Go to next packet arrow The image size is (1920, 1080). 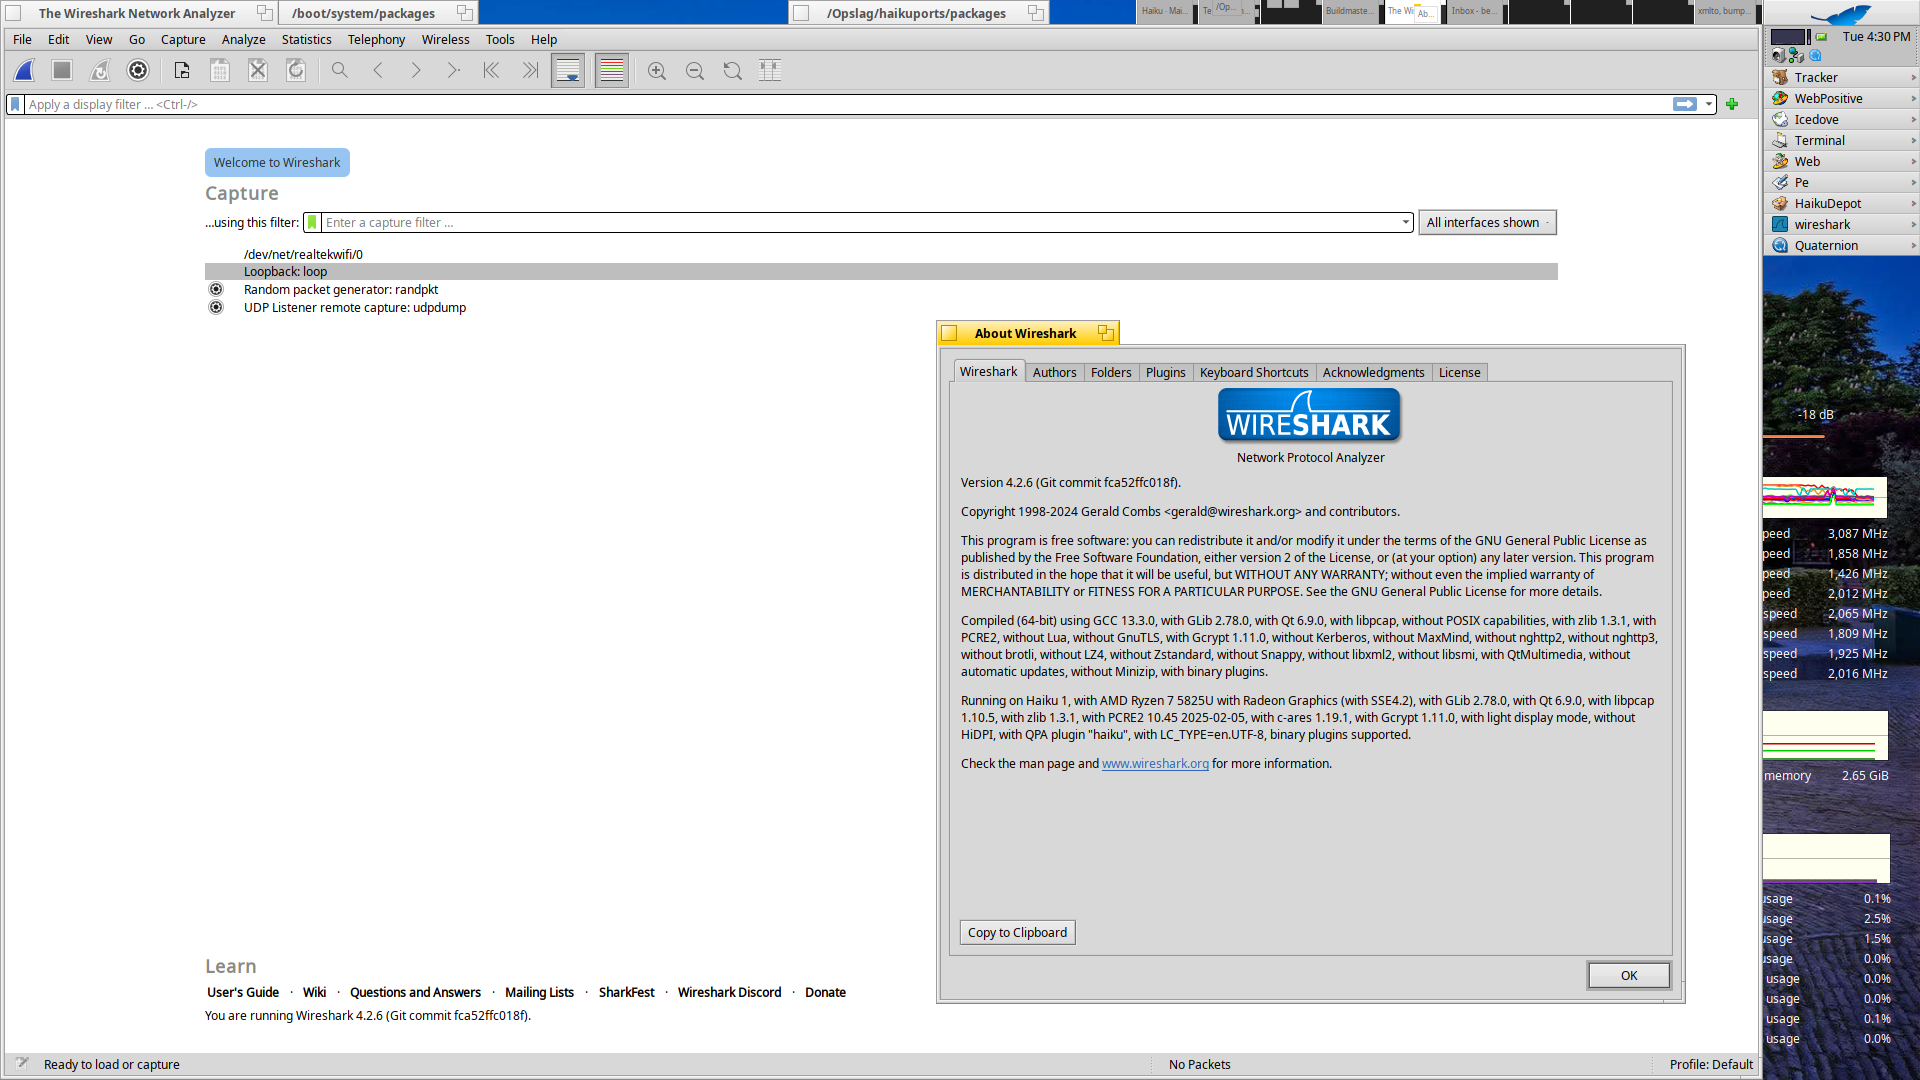pos(416,71)
